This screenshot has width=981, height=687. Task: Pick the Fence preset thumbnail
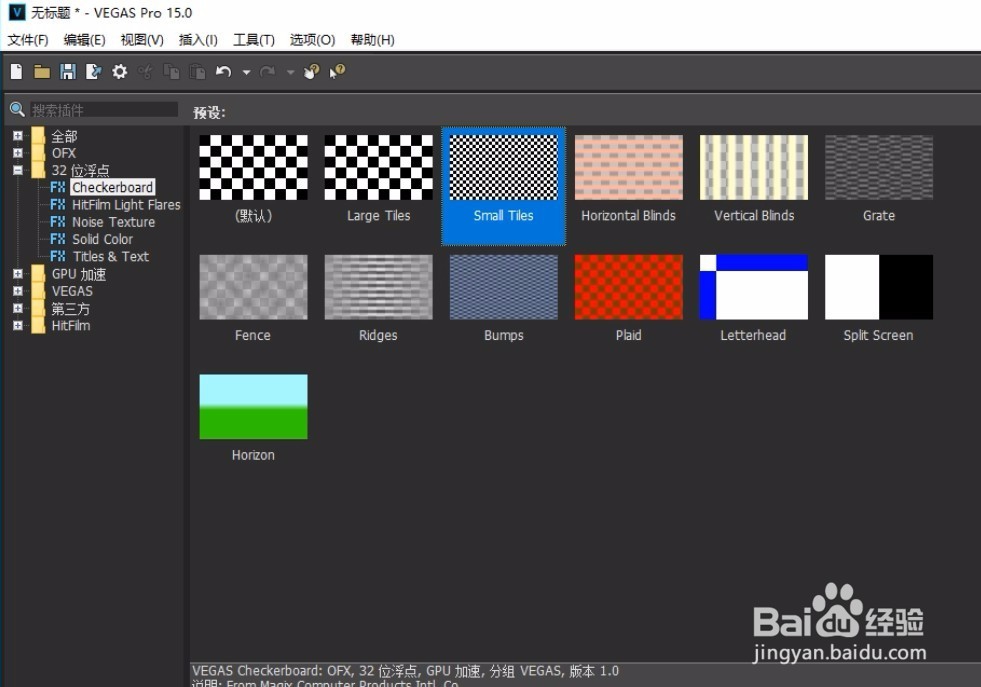pyautogui.click(x=253, y=287)
